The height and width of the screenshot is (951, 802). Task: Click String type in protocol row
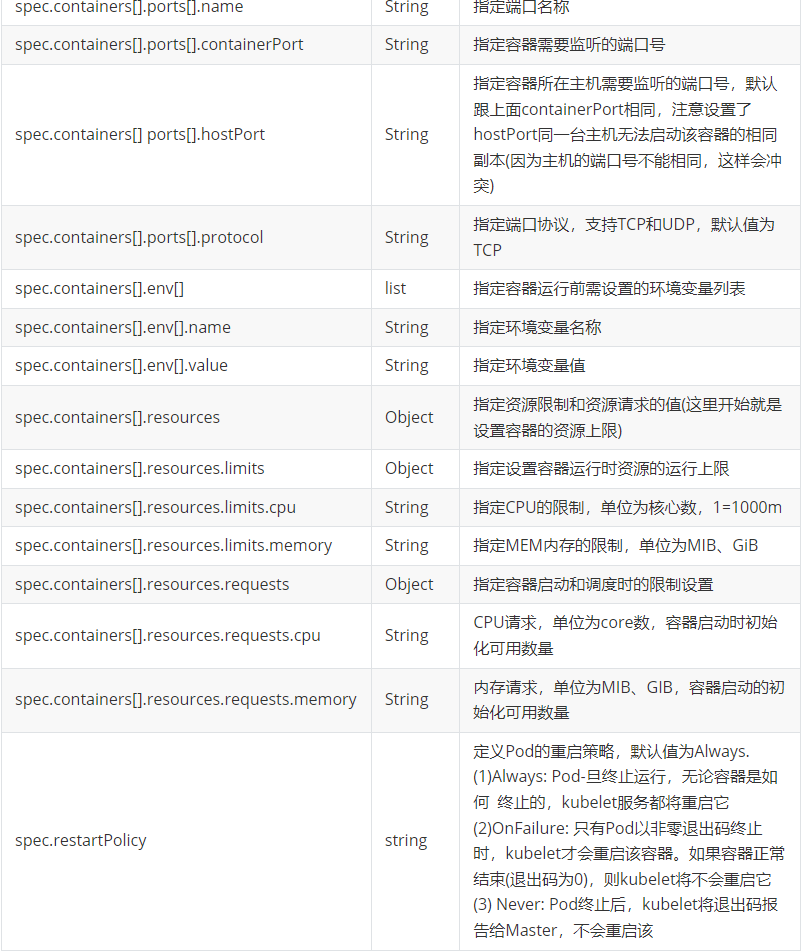406,237
